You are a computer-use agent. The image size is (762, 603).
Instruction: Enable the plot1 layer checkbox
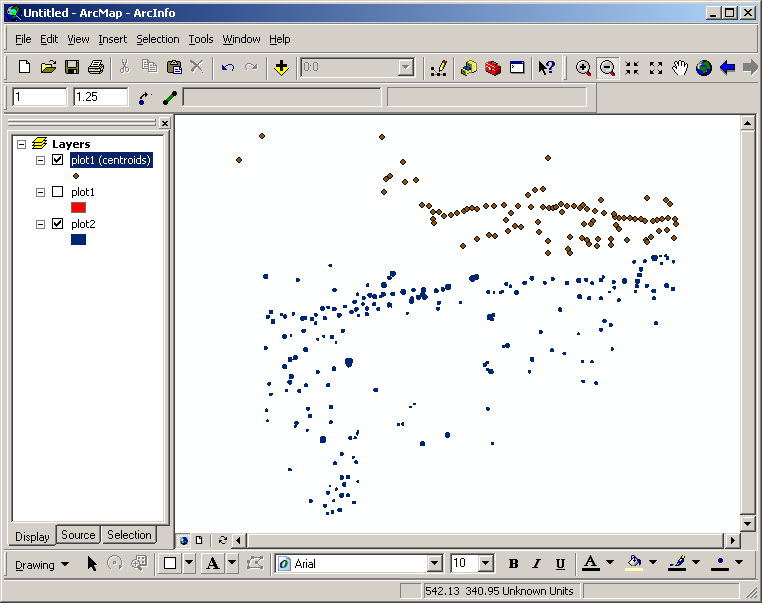[57, 192]
